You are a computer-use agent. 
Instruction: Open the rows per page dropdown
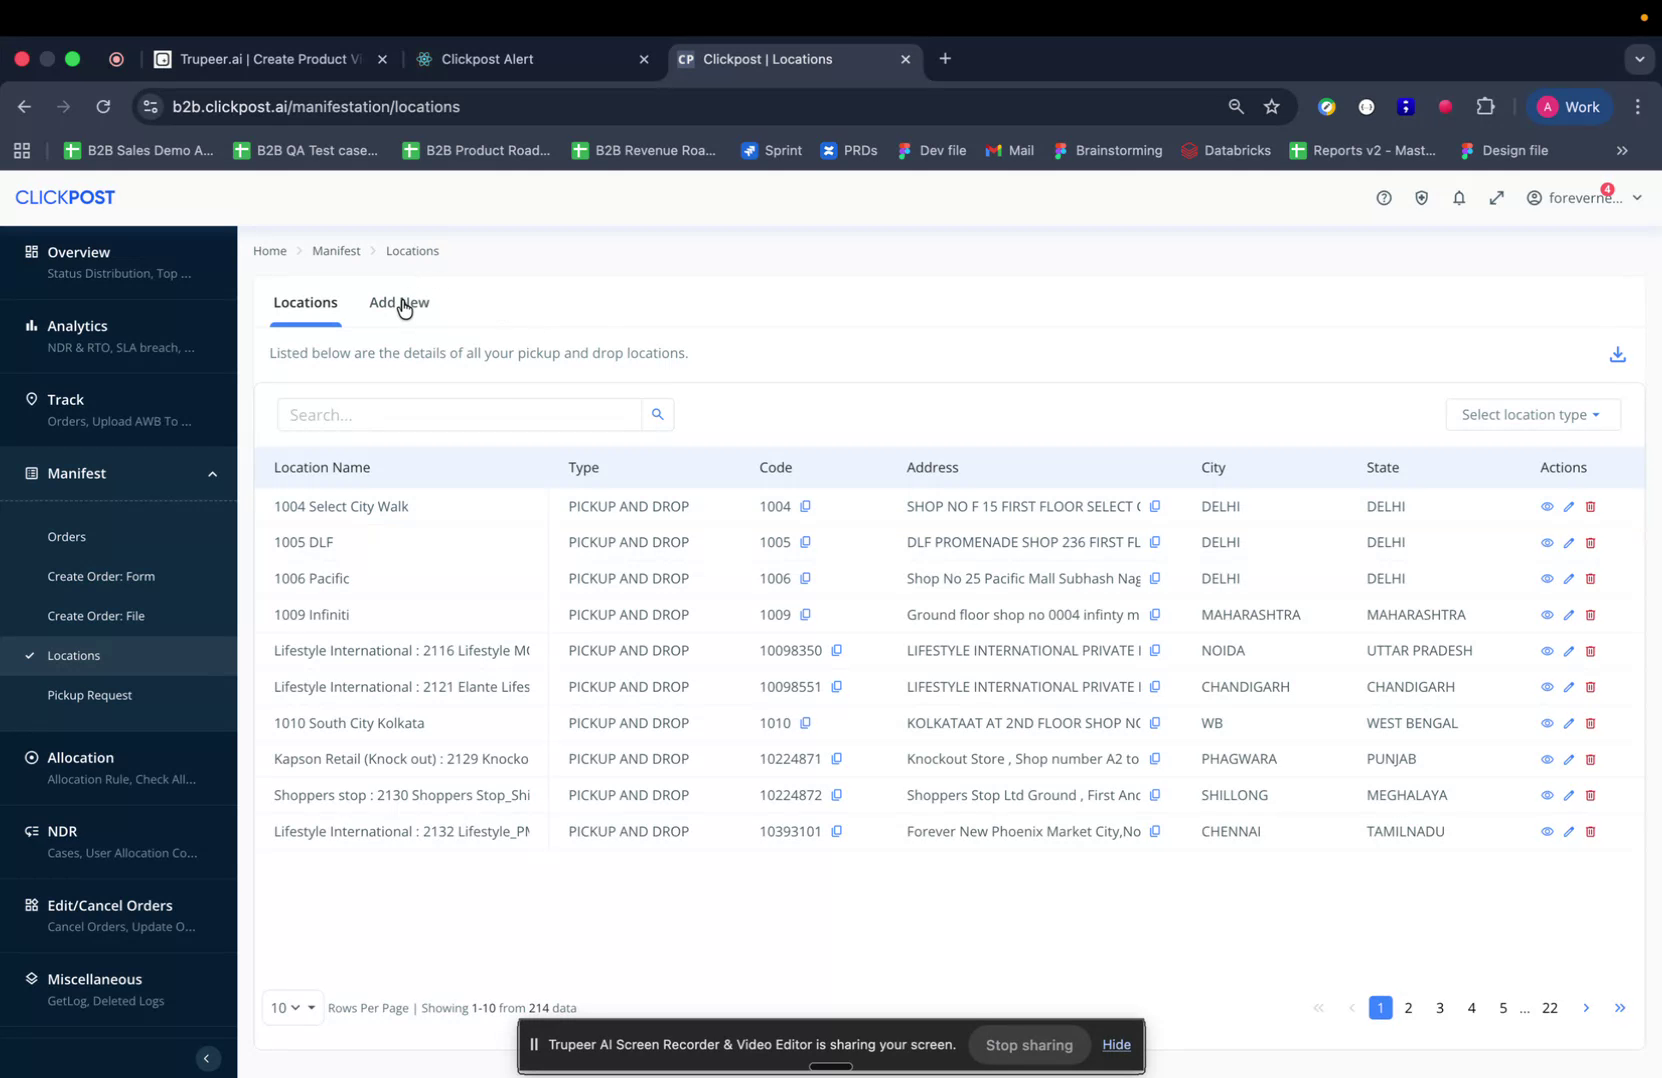pos(292,1008)
